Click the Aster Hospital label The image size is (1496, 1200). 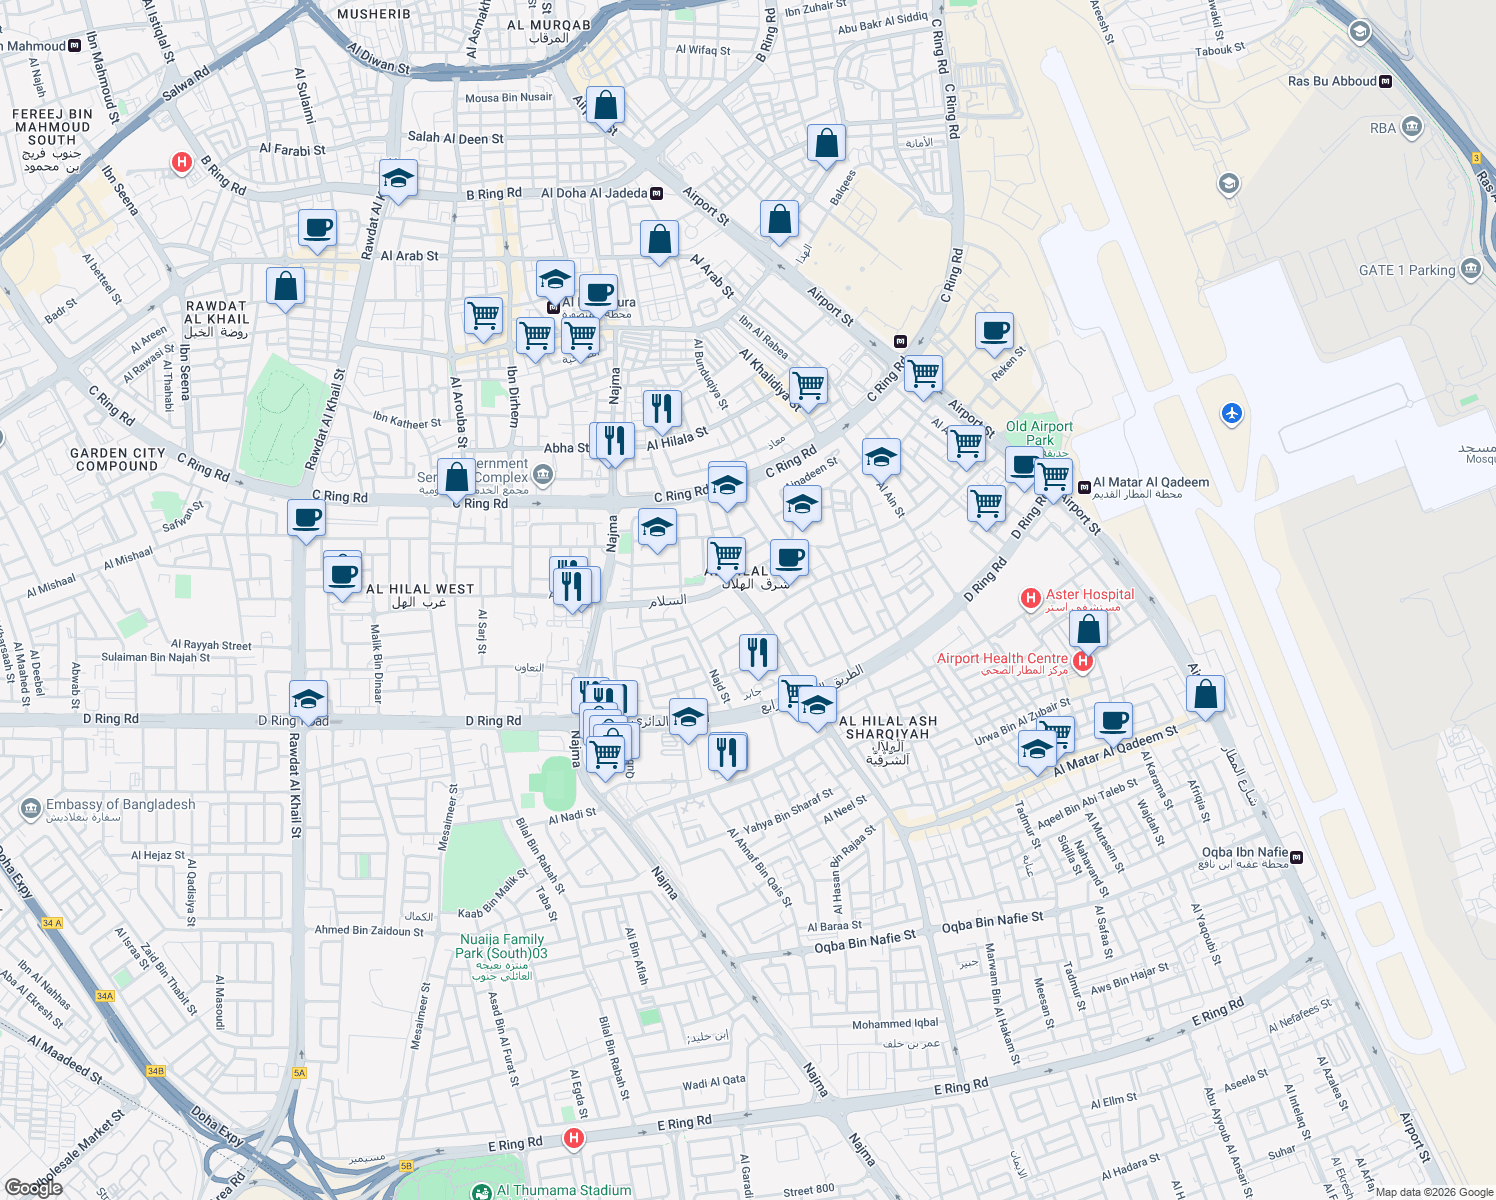click(1088, 594)
